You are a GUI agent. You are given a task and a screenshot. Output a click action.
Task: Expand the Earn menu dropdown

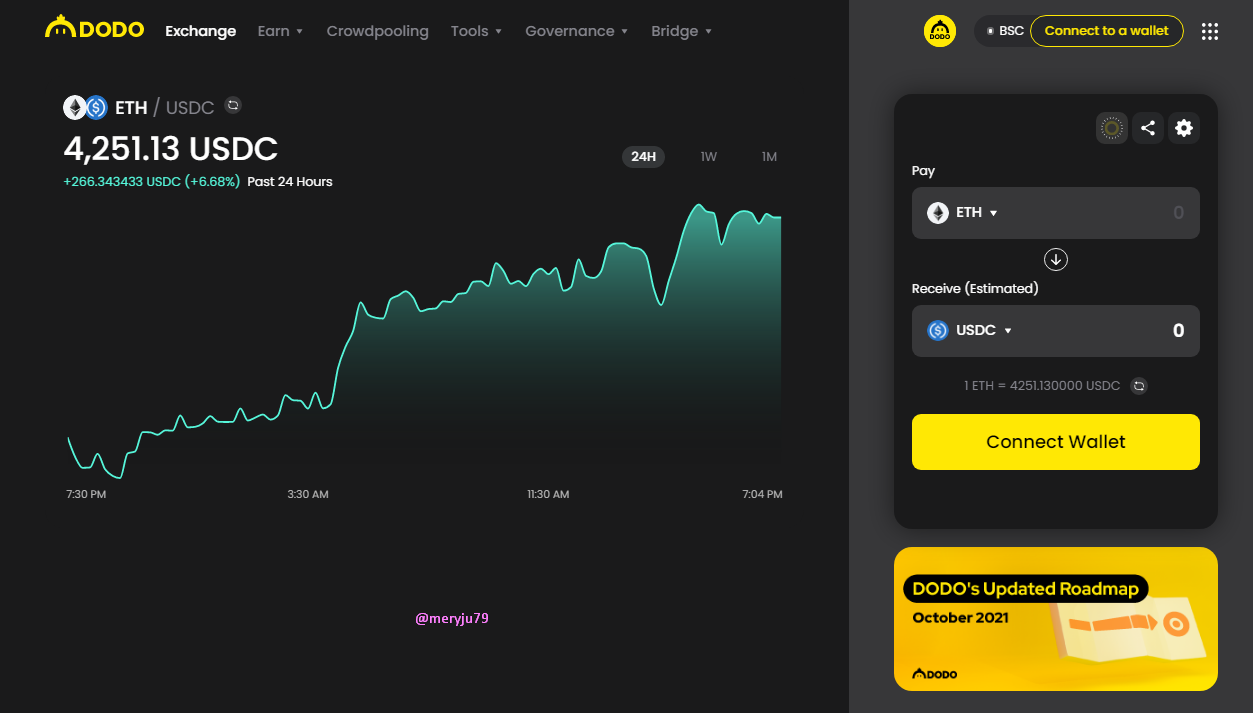[280, 31]
